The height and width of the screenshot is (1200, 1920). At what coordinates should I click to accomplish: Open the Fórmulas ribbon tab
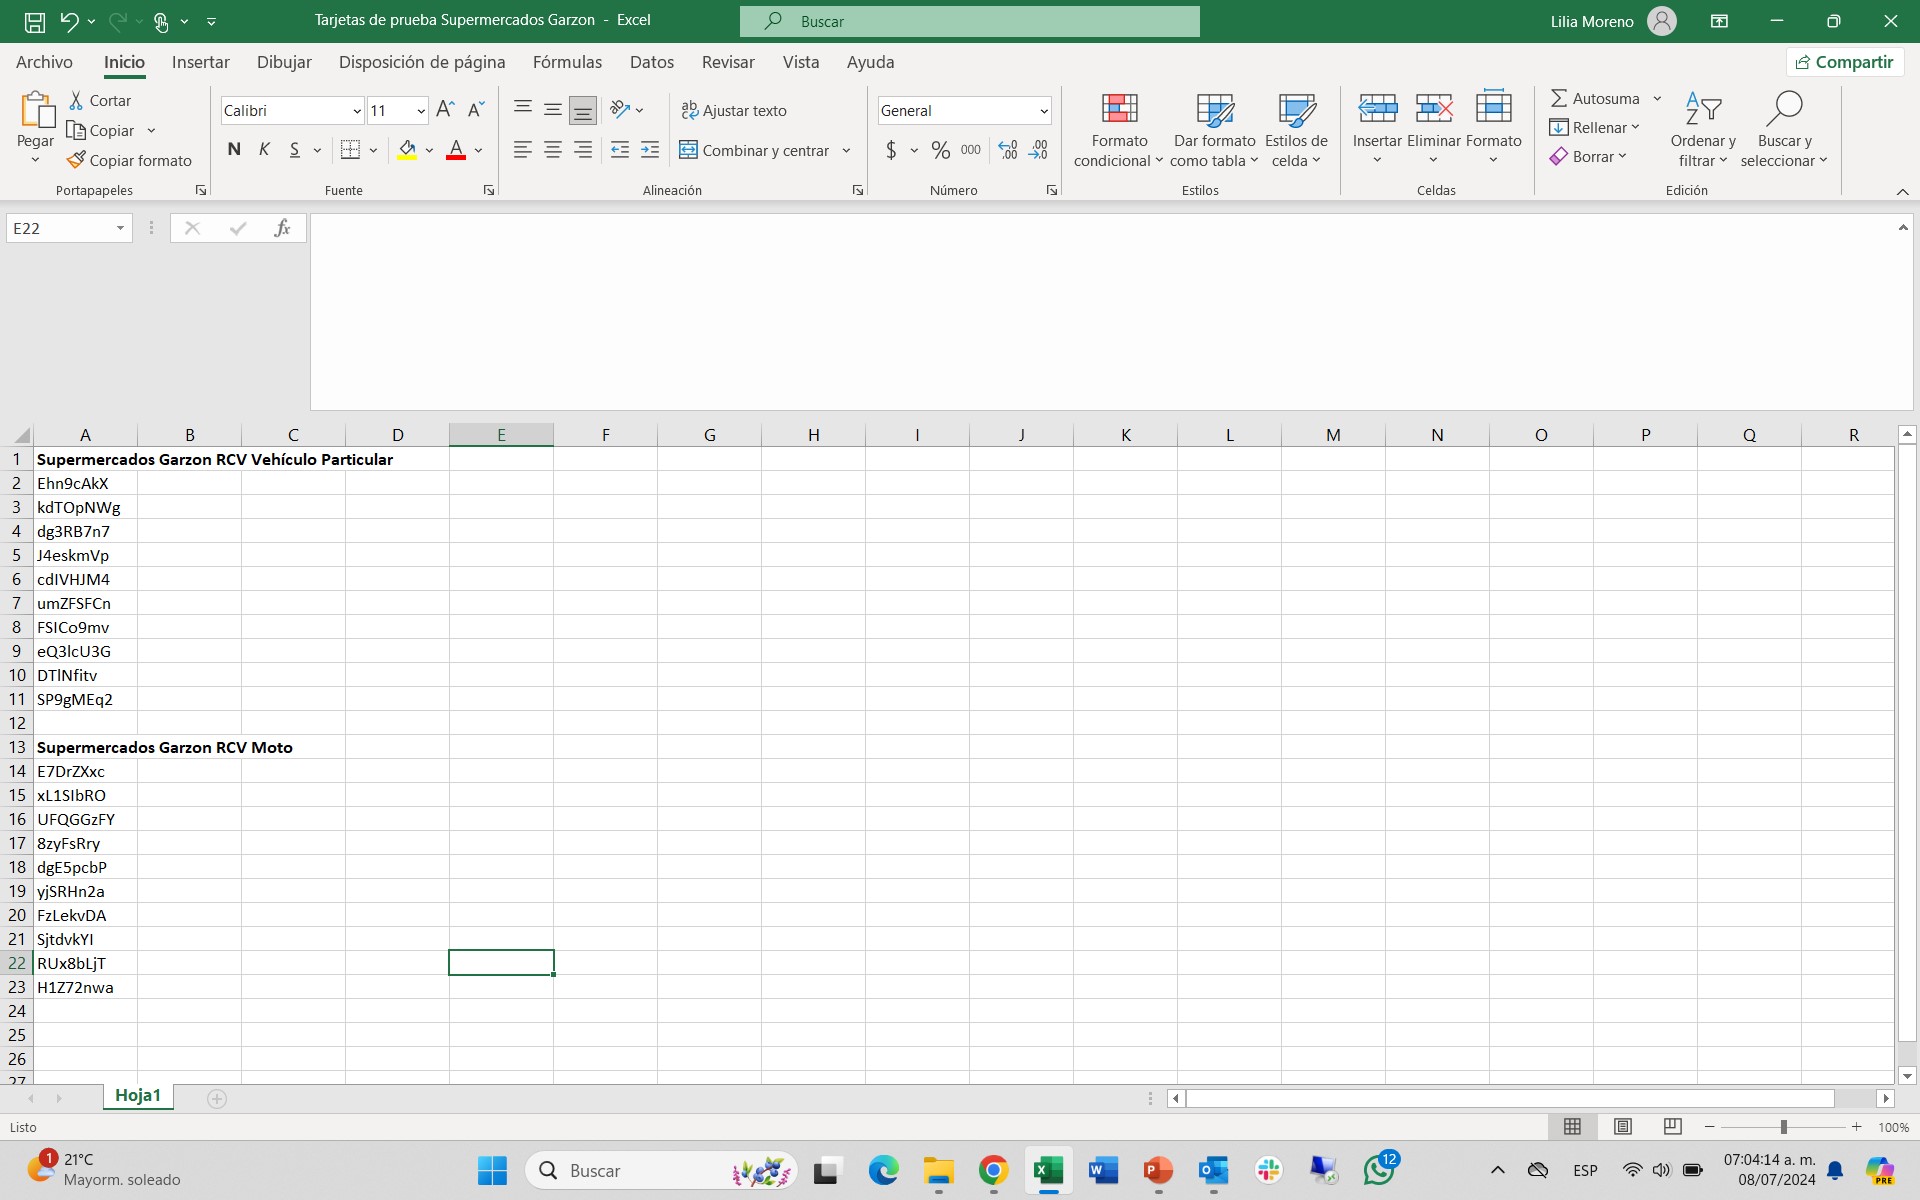coord(567,62)
